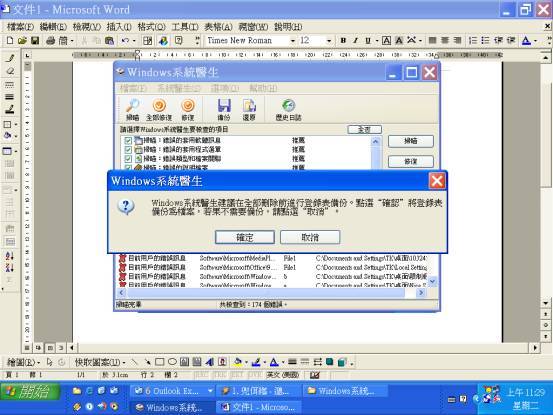Click the Undo arrow icon

click(x=125, y=41)
